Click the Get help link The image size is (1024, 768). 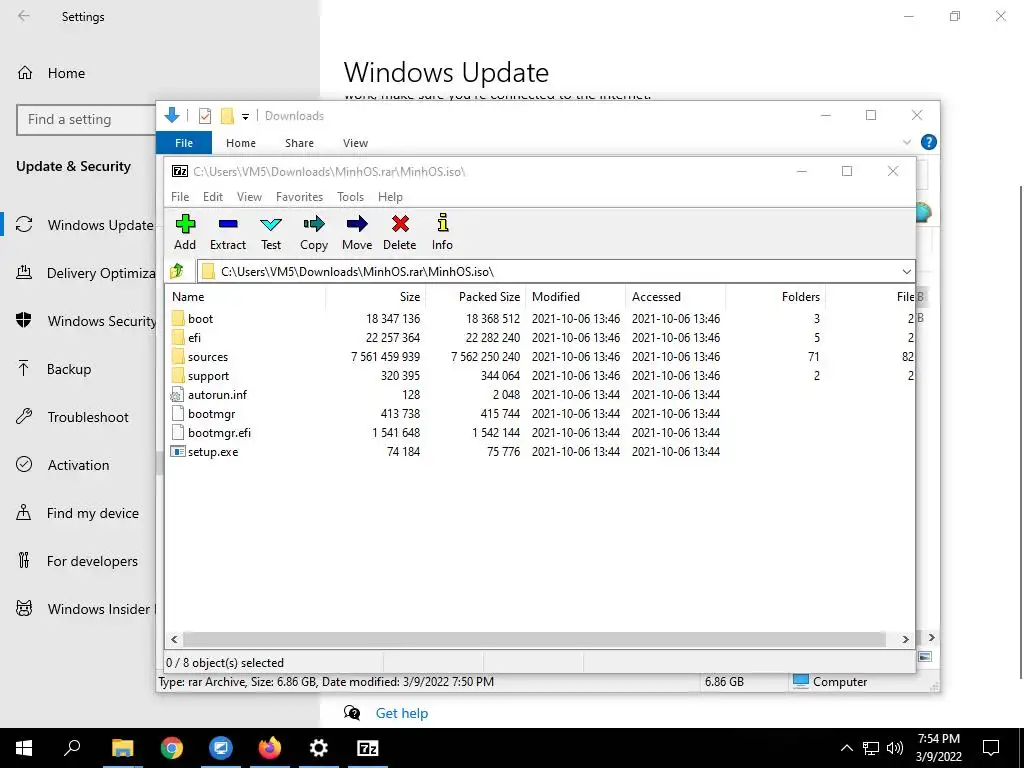tap(402, 713)
